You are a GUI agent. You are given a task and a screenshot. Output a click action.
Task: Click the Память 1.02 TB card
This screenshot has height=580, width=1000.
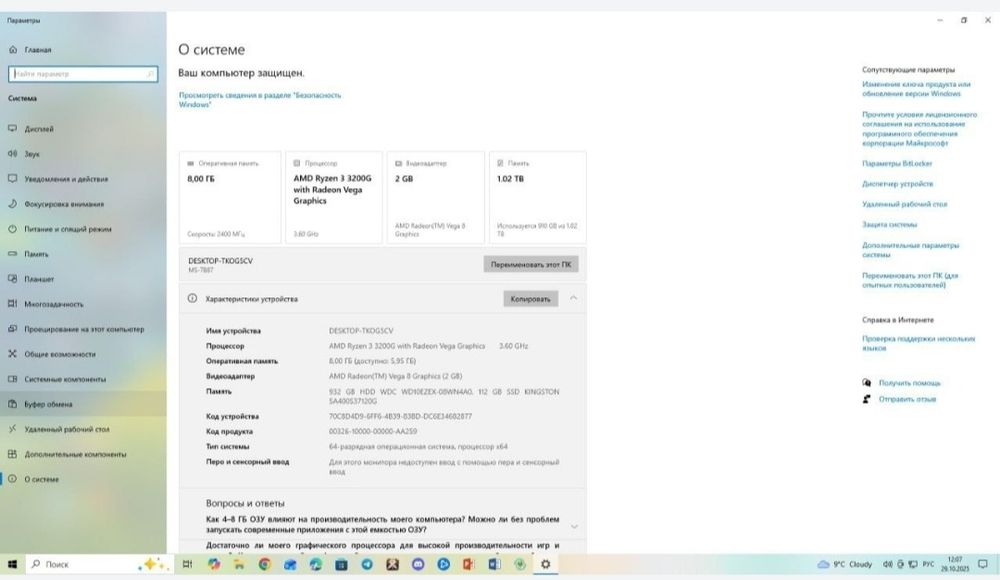538,197
